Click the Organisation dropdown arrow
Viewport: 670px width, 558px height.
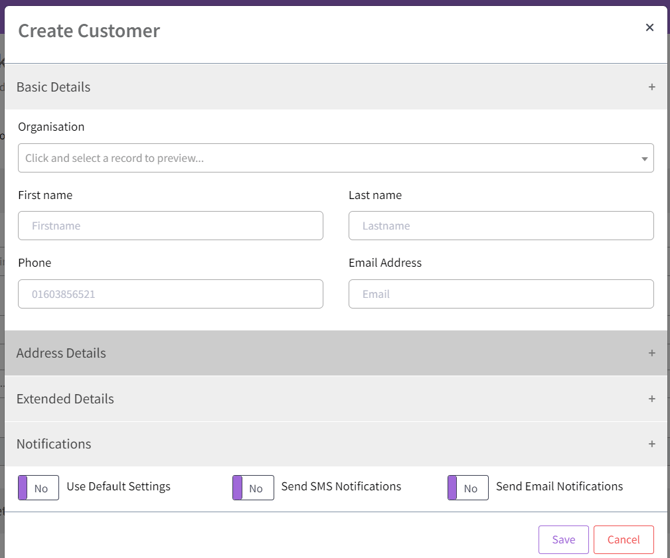644,159
